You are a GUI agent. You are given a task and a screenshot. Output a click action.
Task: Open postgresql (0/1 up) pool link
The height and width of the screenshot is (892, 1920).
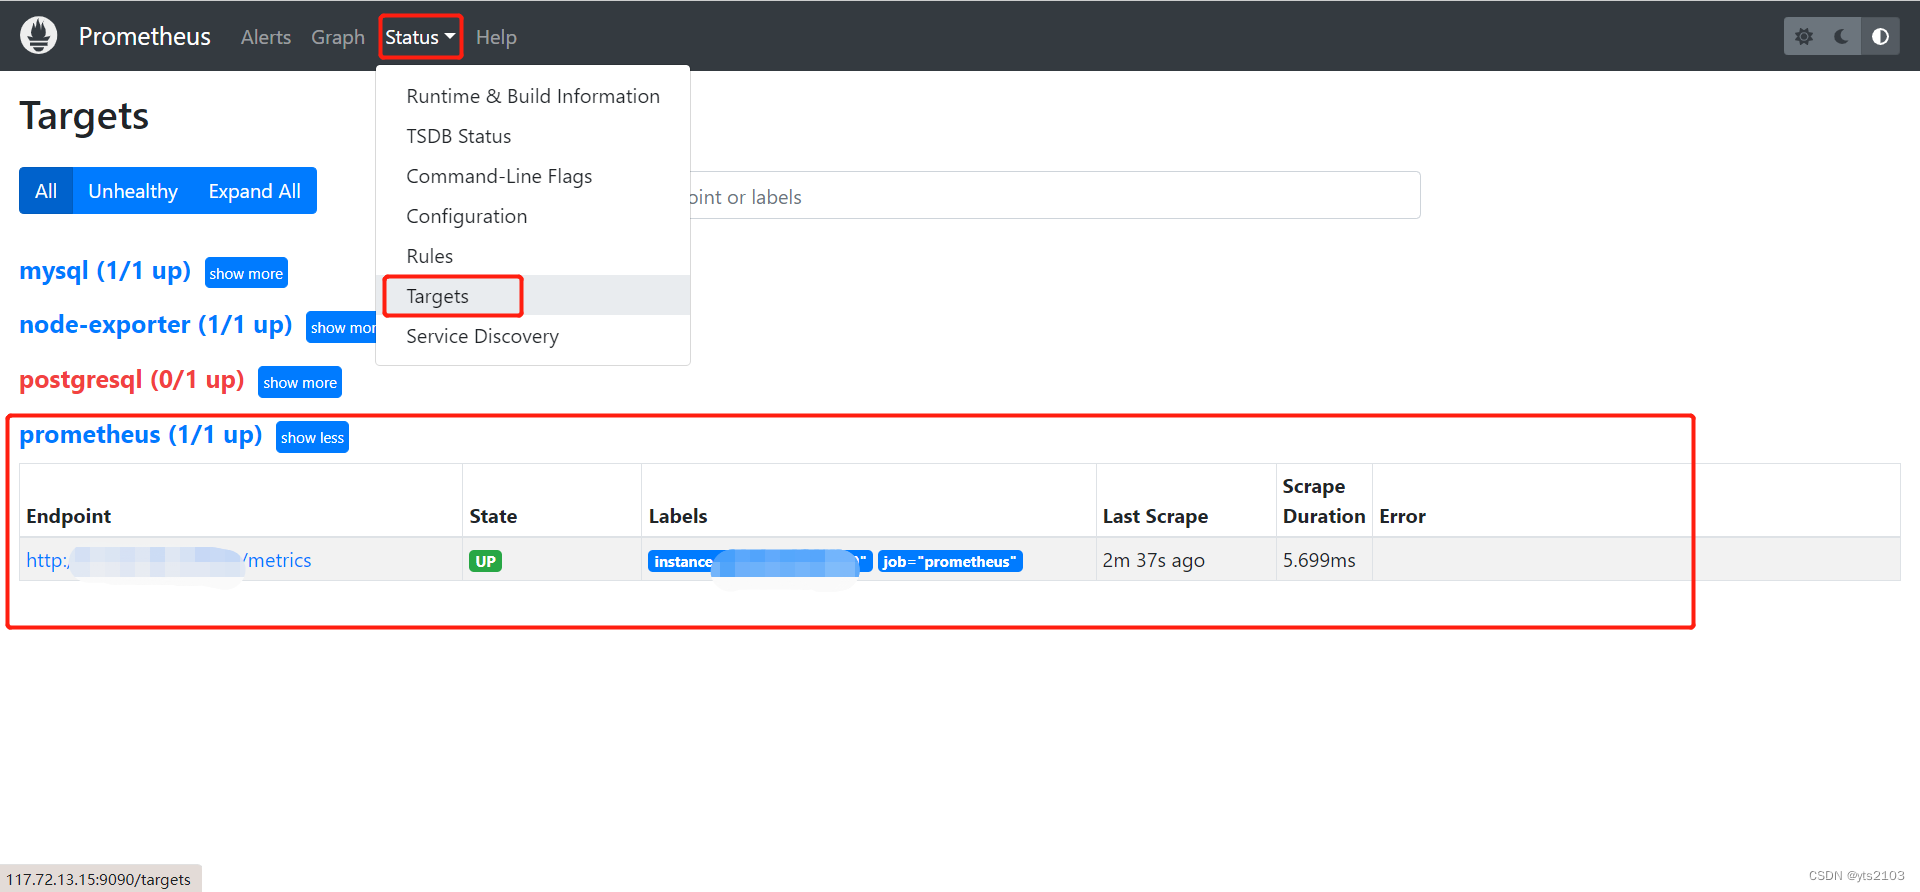(132, 380)
